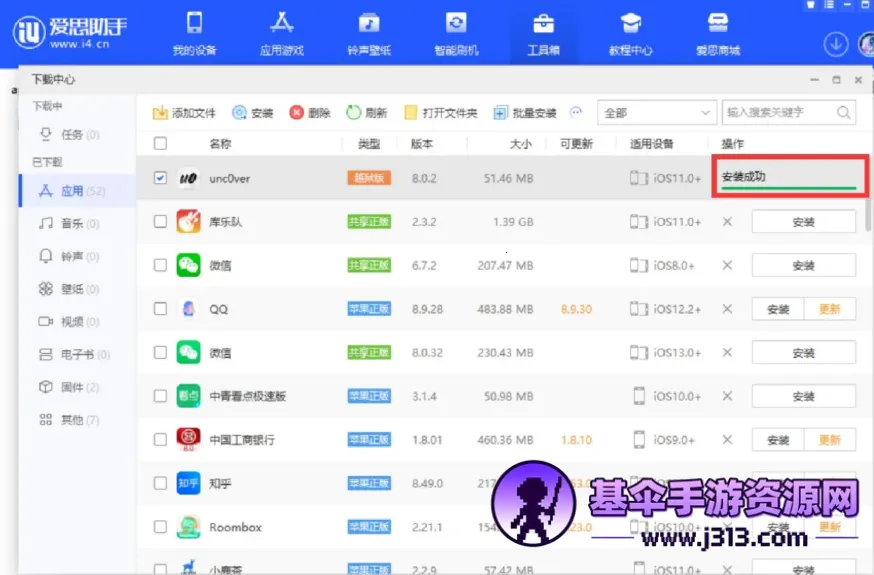Check the 微信 8.0.32 row checkbox
Image resolution: width=874 pixels, height=575 pixels.
[x=160, y=352]
